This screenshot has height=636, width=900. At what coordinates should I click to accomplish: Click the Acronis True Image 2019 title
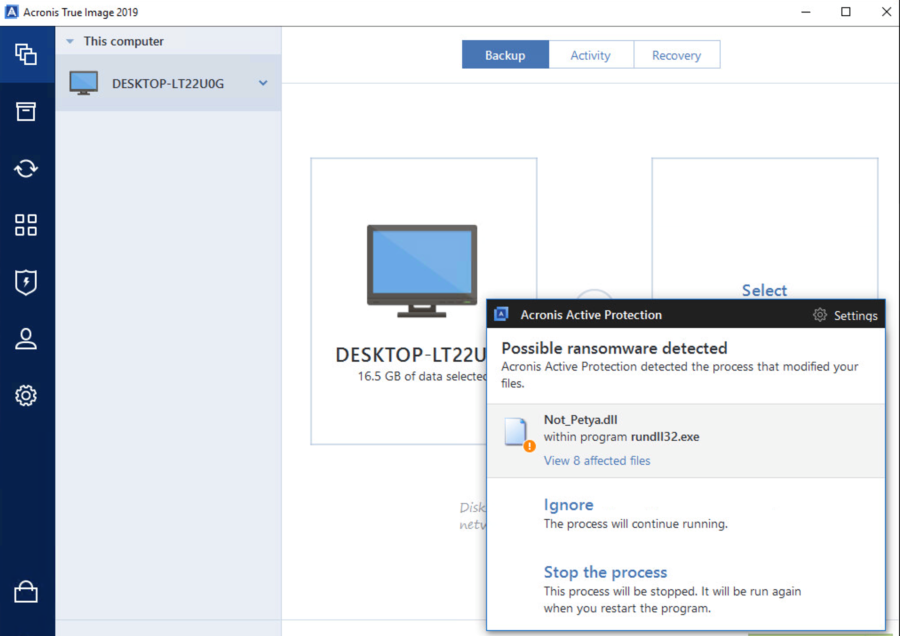pyautogui.click(x=80, y=12)
